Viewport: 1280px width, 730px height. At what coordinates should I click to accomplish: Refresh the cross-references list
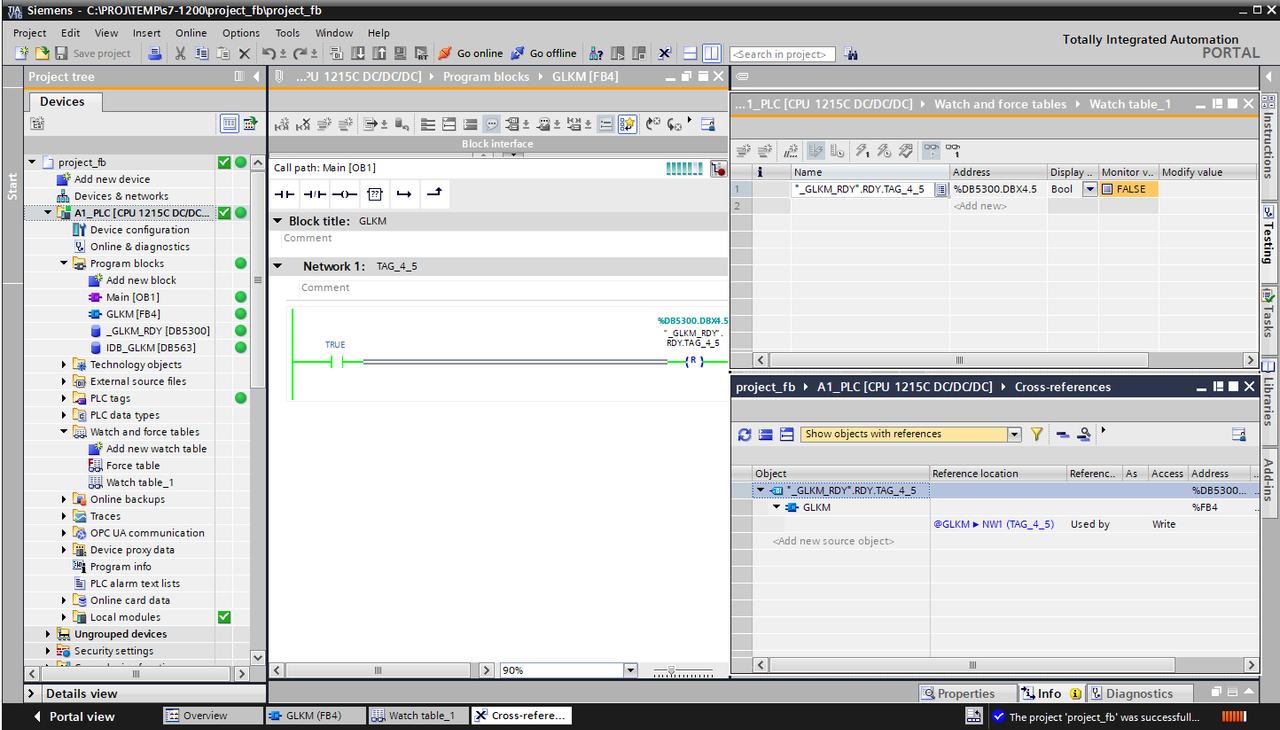point(744,434)
